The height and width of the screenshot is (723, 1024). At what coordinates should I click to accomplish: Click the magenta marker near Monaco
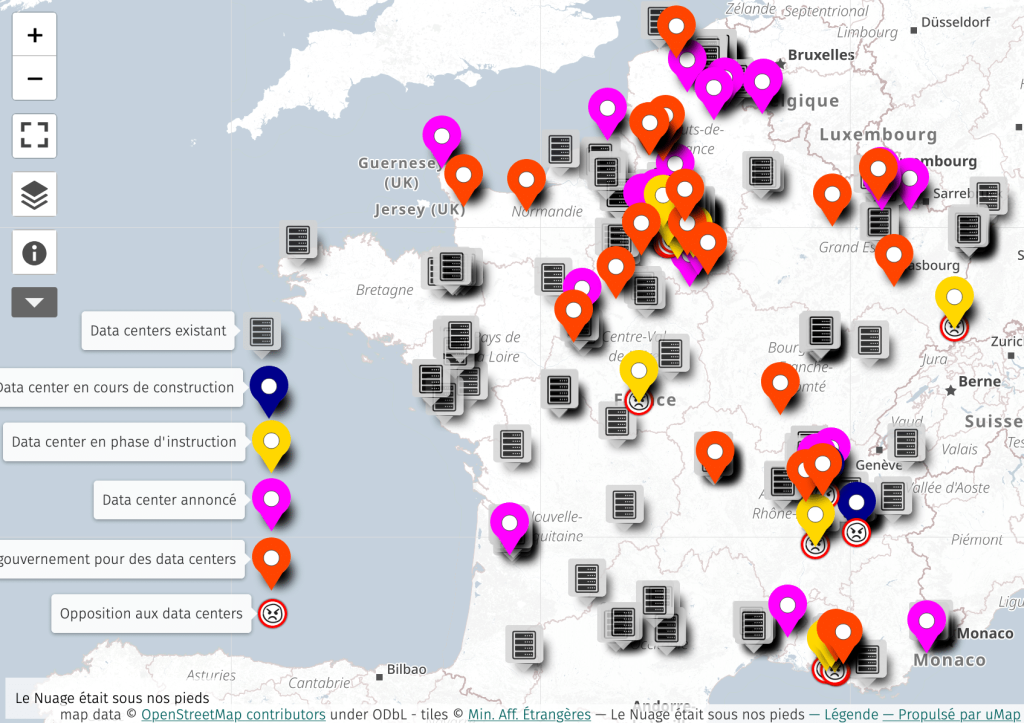click(x=926, y=620)
